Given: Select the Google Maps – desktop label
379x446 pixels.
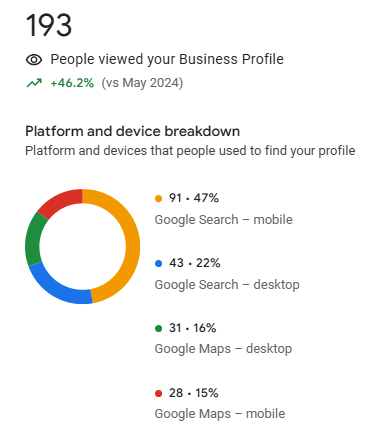Looking at the screenshot, I should pos(223,349).
